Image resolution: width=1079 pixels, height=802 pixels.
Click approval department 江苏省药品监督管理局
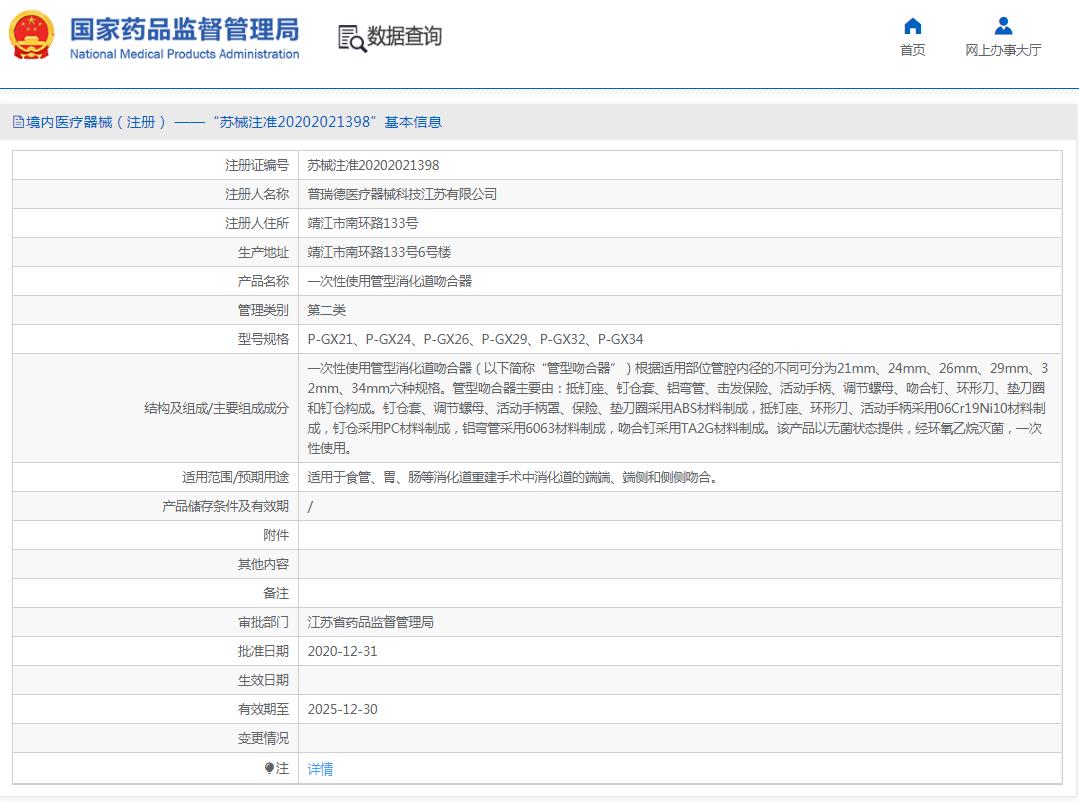pos(370,622)
